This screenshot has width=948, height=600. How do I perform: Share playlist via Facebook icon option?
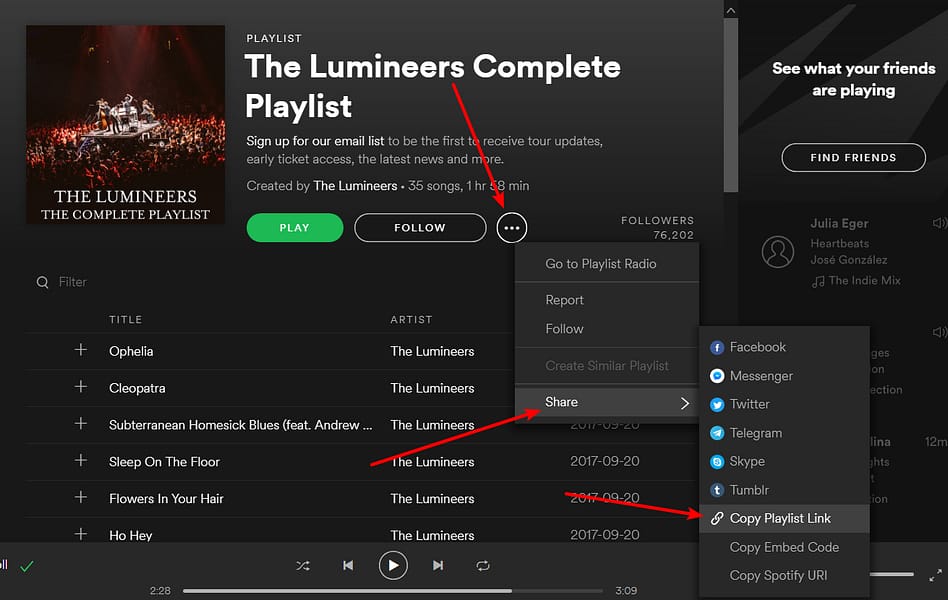(x=717, y=347)
